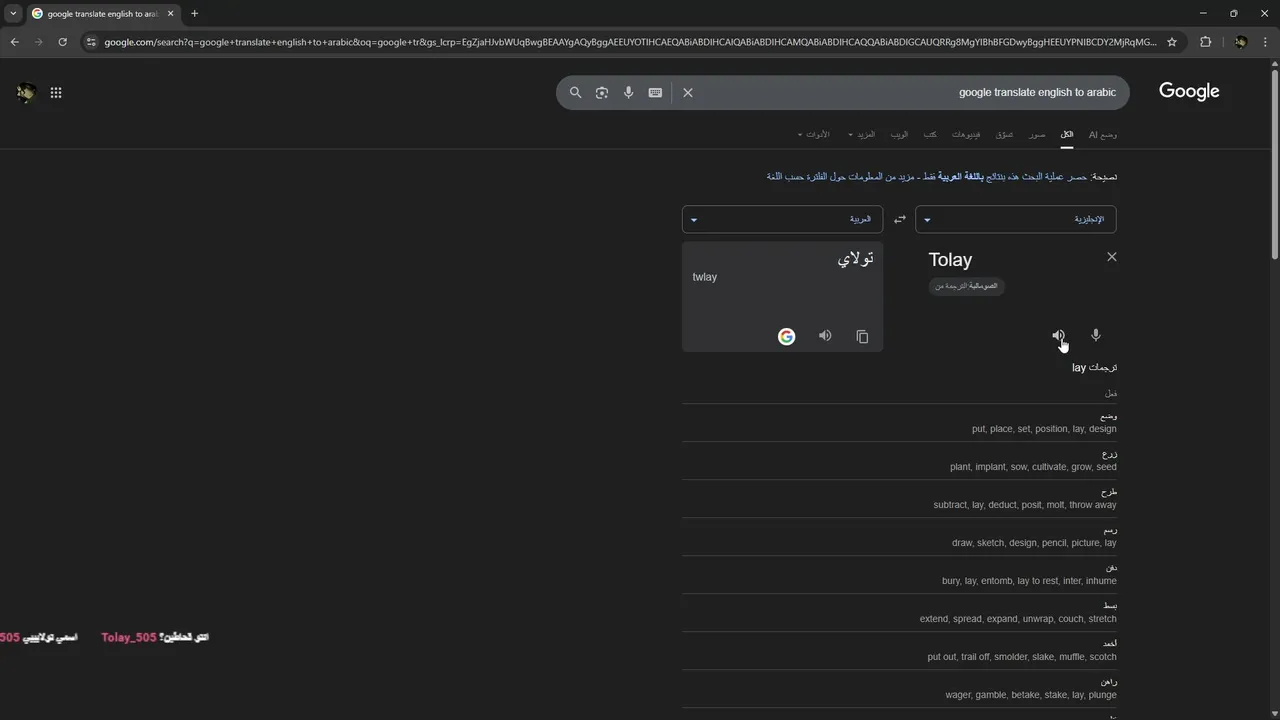The width and height of the screenshot is (1280, 720).
Task: Click the row wager, gamble, betake, stake
Action: (x=900, y=688)
